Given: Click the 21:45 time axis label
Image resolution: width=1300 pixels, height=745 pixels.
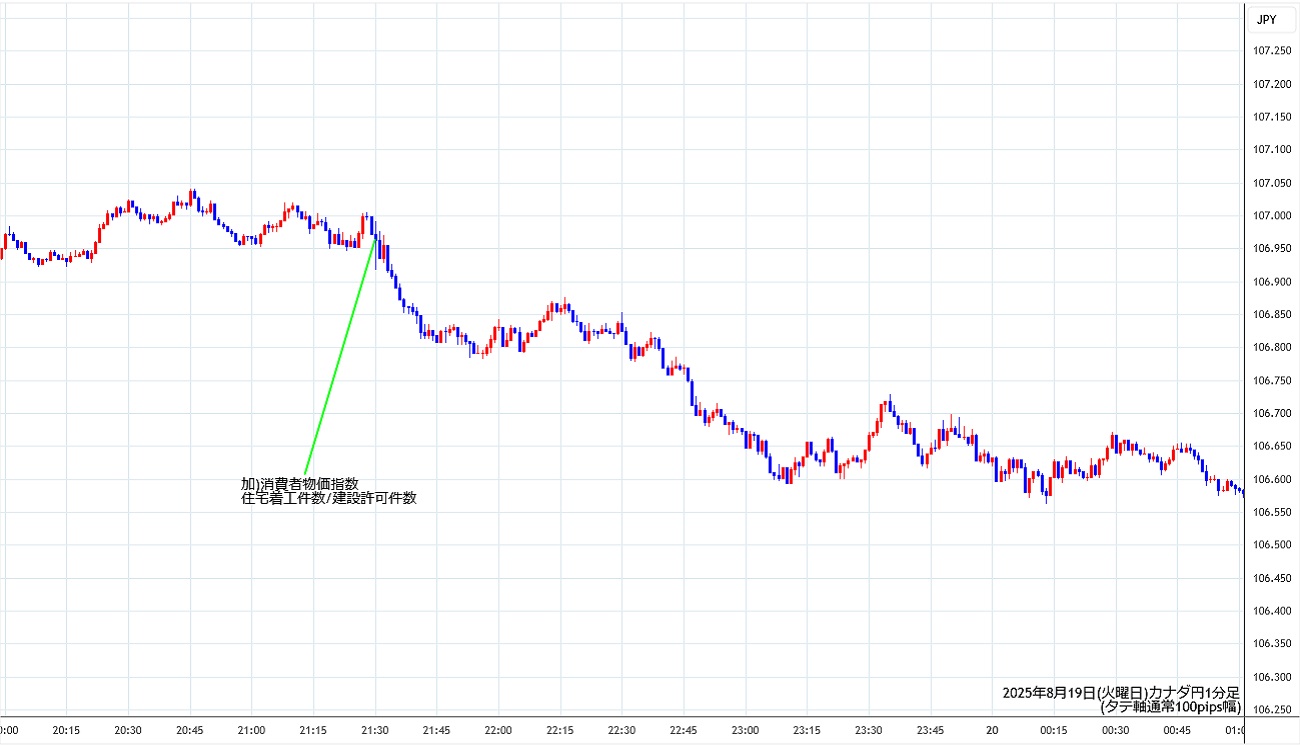Looking at the screenshot, I should (437, 731).
